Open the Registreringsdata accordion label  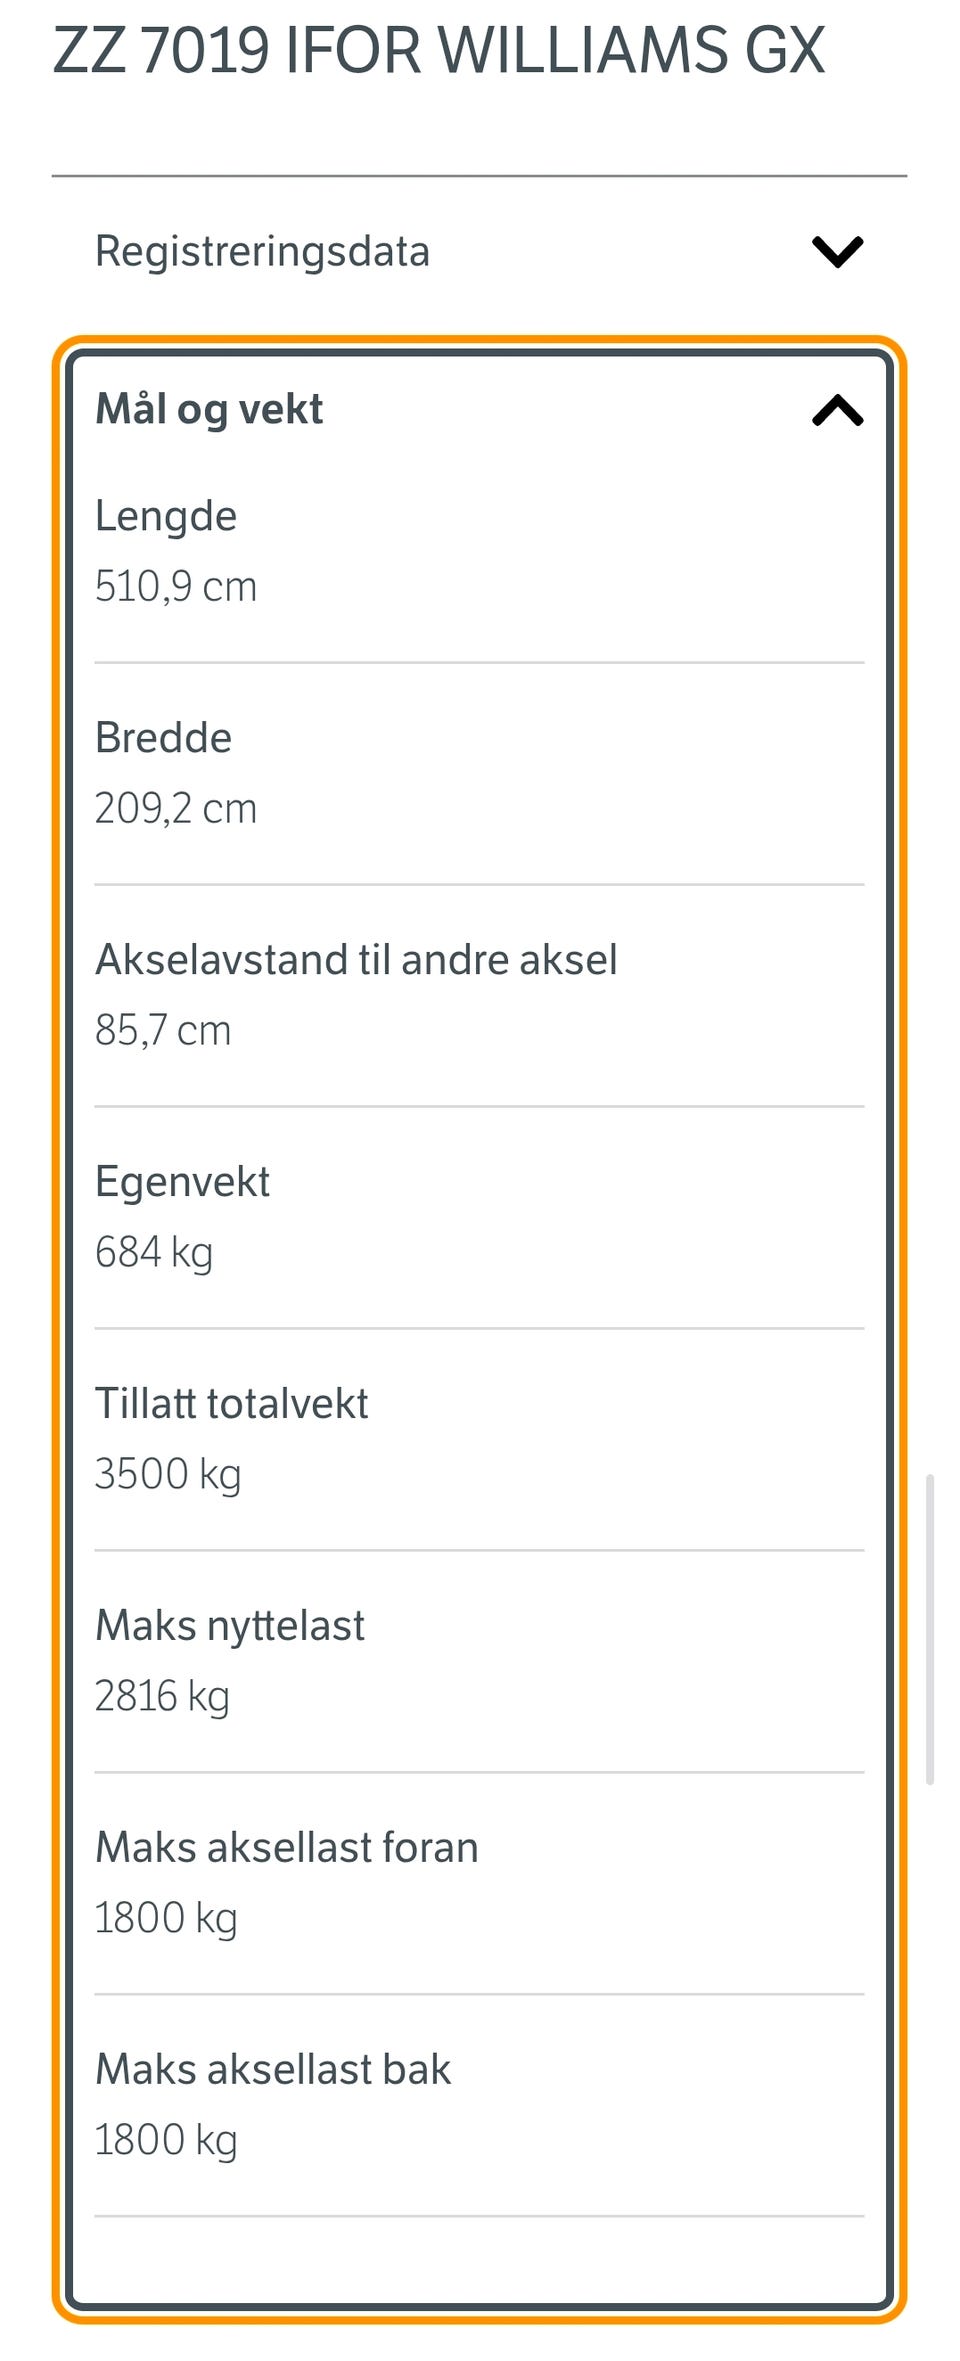coord(262,251)
